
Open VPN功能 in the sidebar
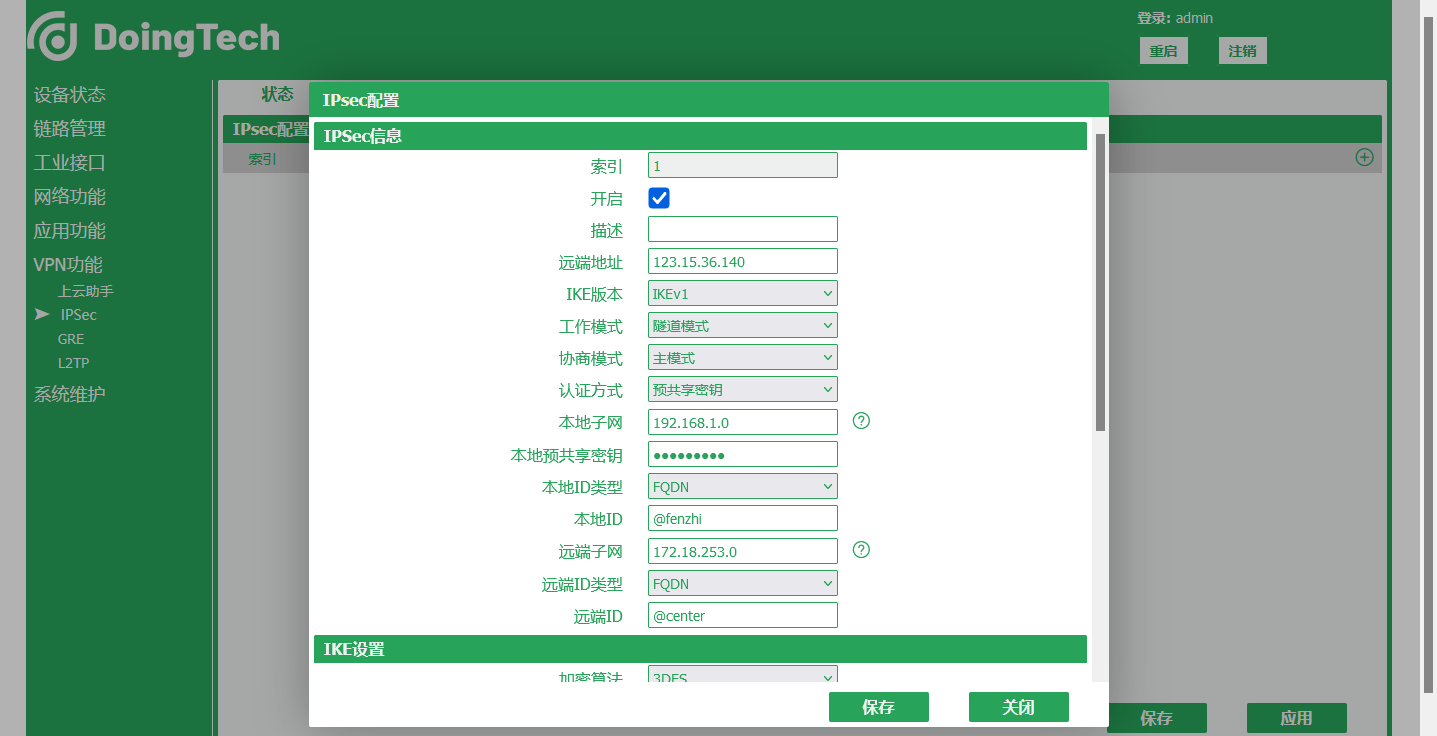click(68, 265)
